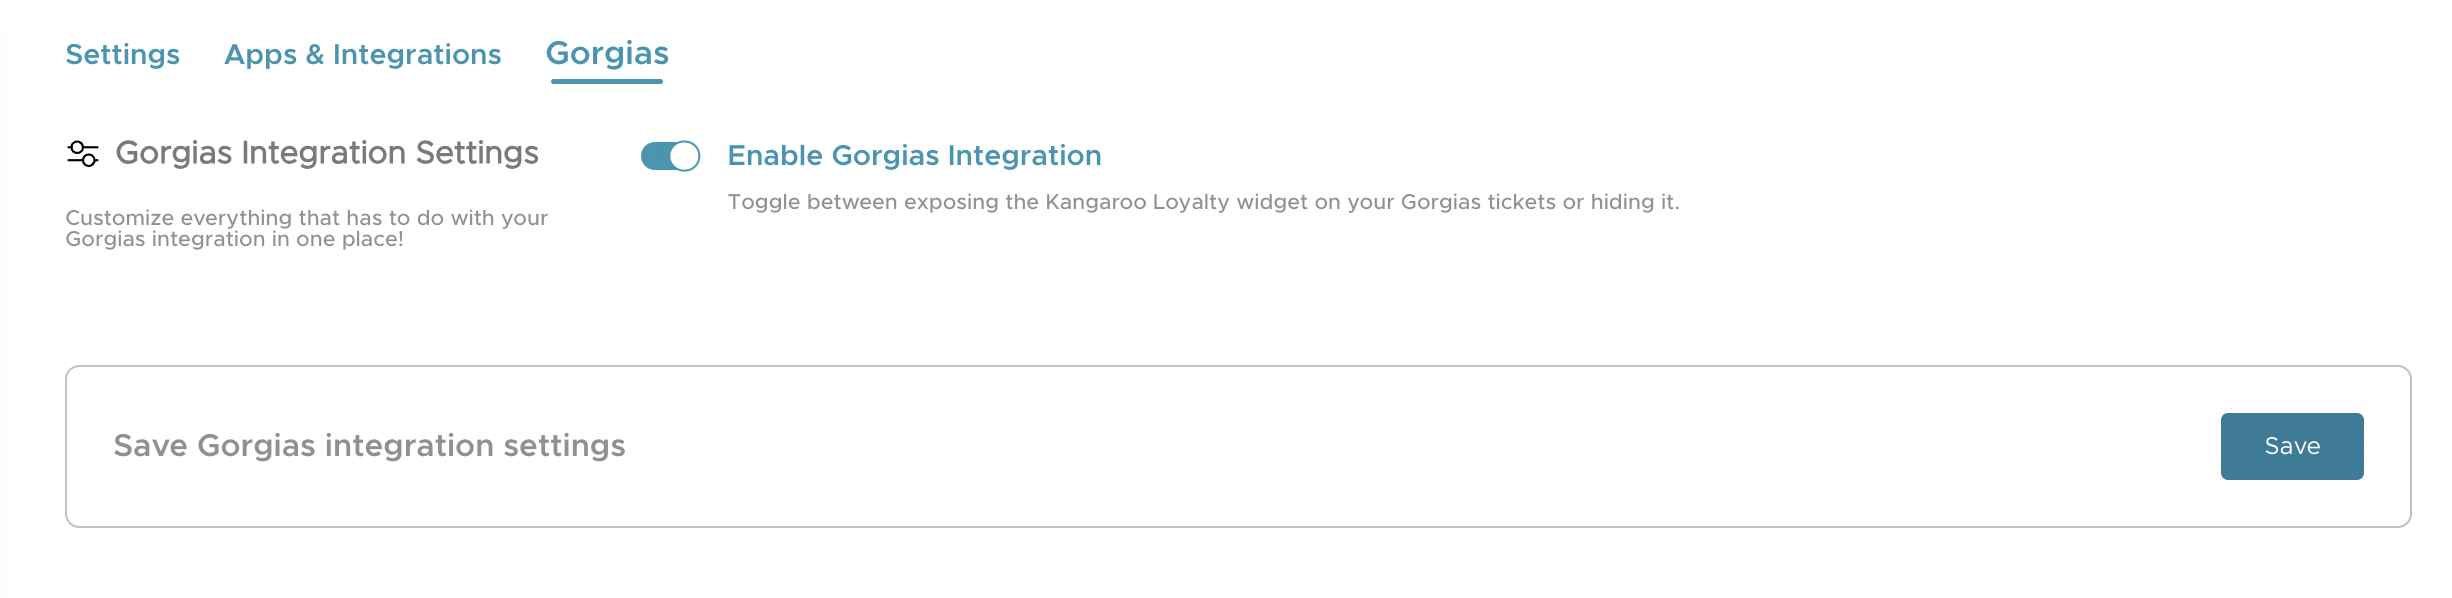This screenshot has width=2452, height=598.
Task: Click the word Integrations in the breadcrumb
Action: pos(417,54)
